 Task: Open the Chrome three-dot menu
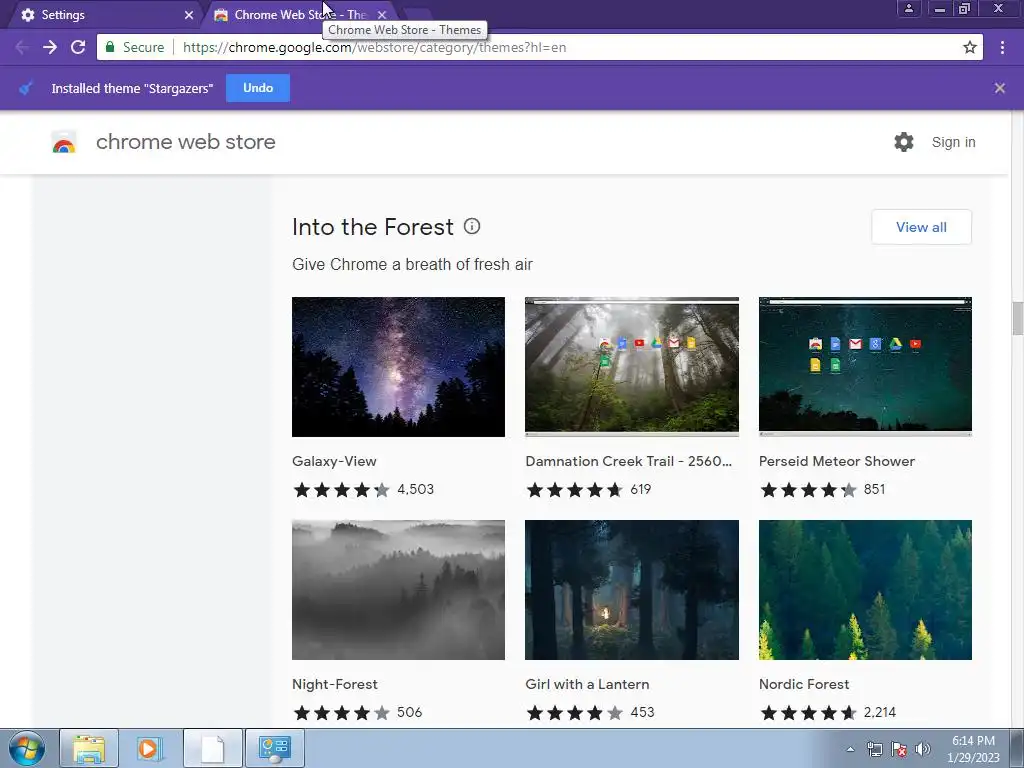tap(1002, 47)
